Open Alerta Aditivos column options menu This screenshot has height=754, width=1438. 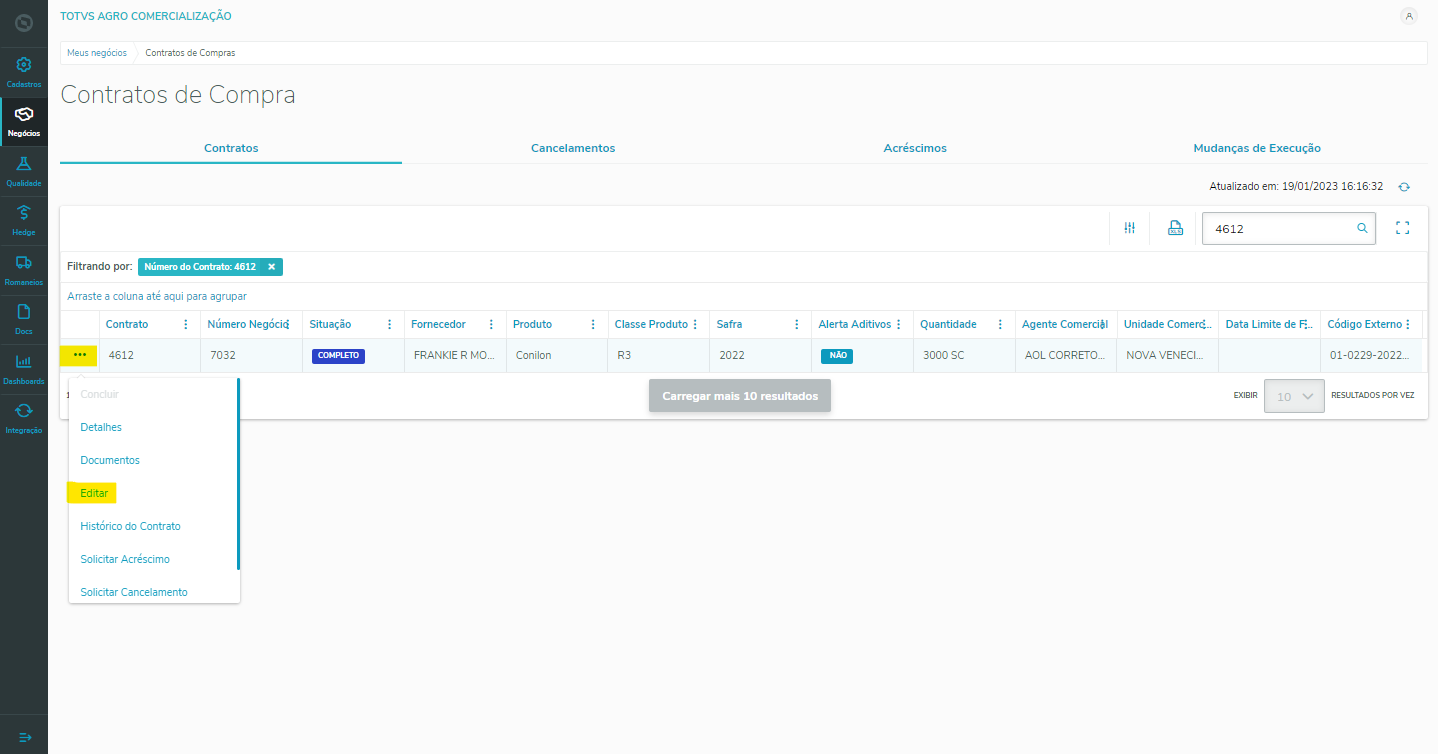pyautogui.click(x=899, y=324)
